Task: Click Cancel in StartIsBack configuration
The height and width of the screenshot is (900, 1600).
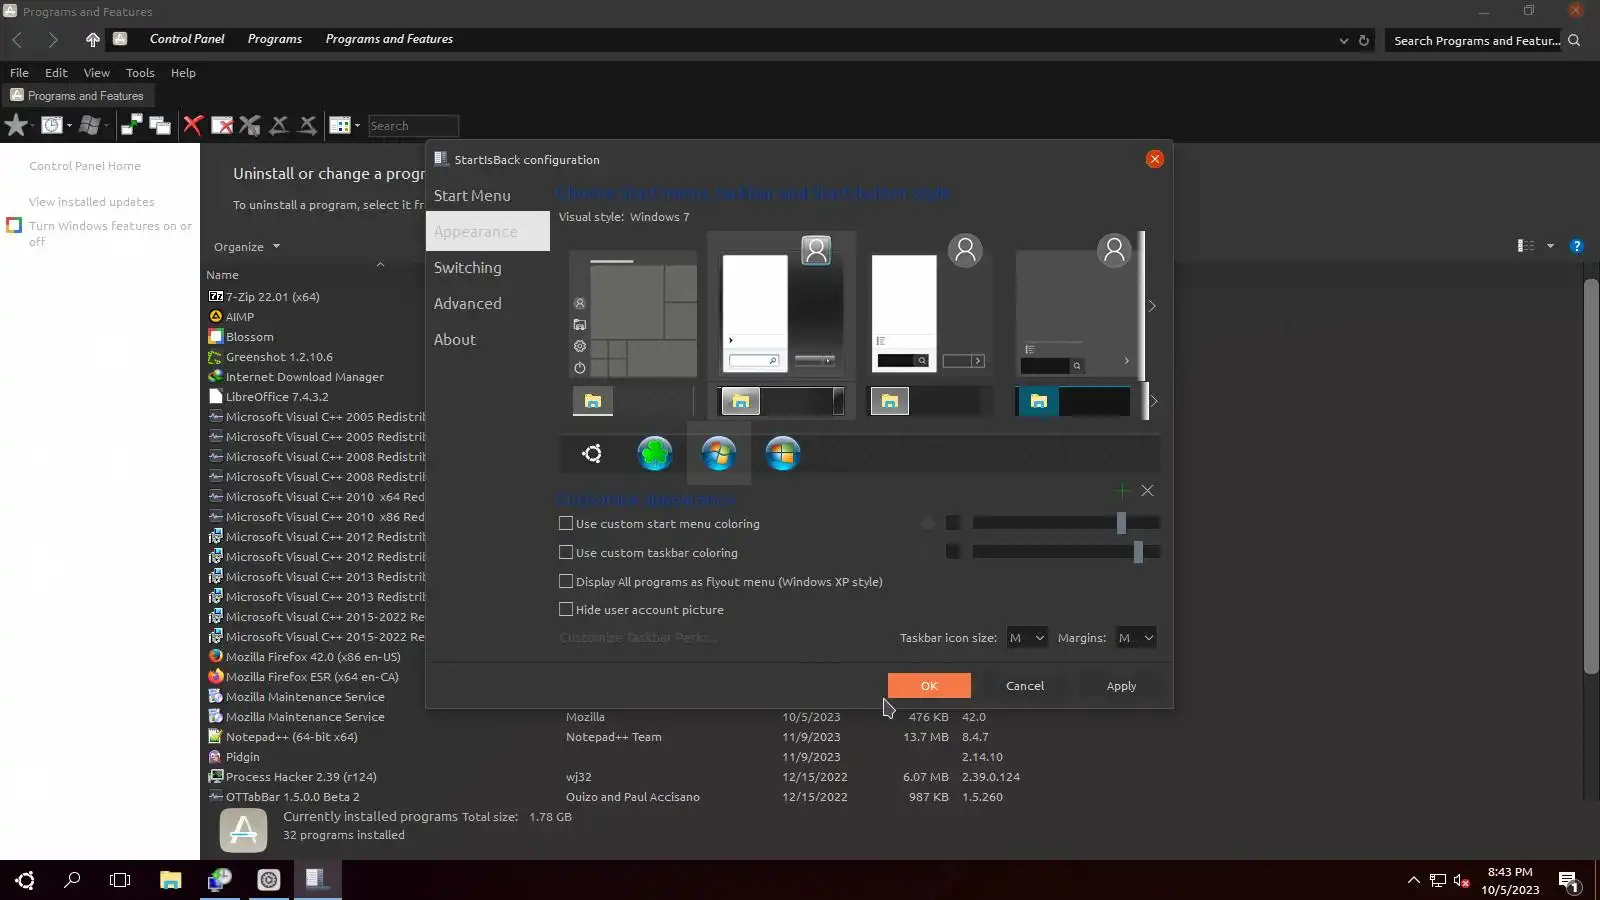Action: coord(1025,686)
